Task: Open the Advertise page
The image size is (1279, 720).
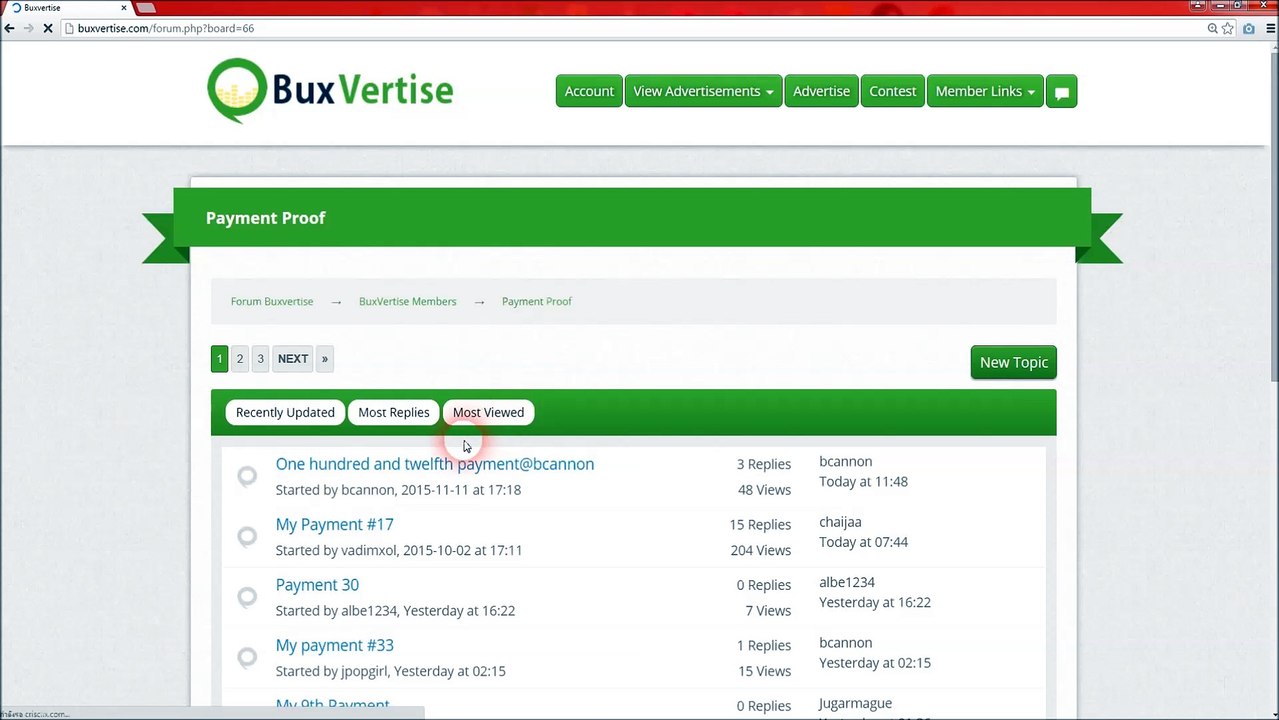Action: (x=821, y=91)
